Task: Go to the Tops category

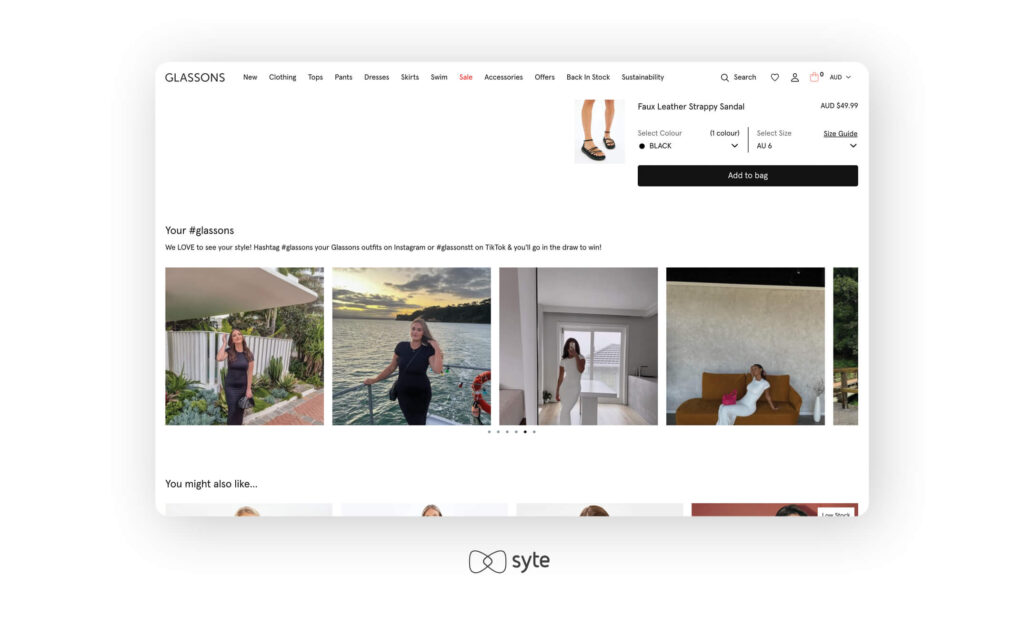Action: (315, 77)
